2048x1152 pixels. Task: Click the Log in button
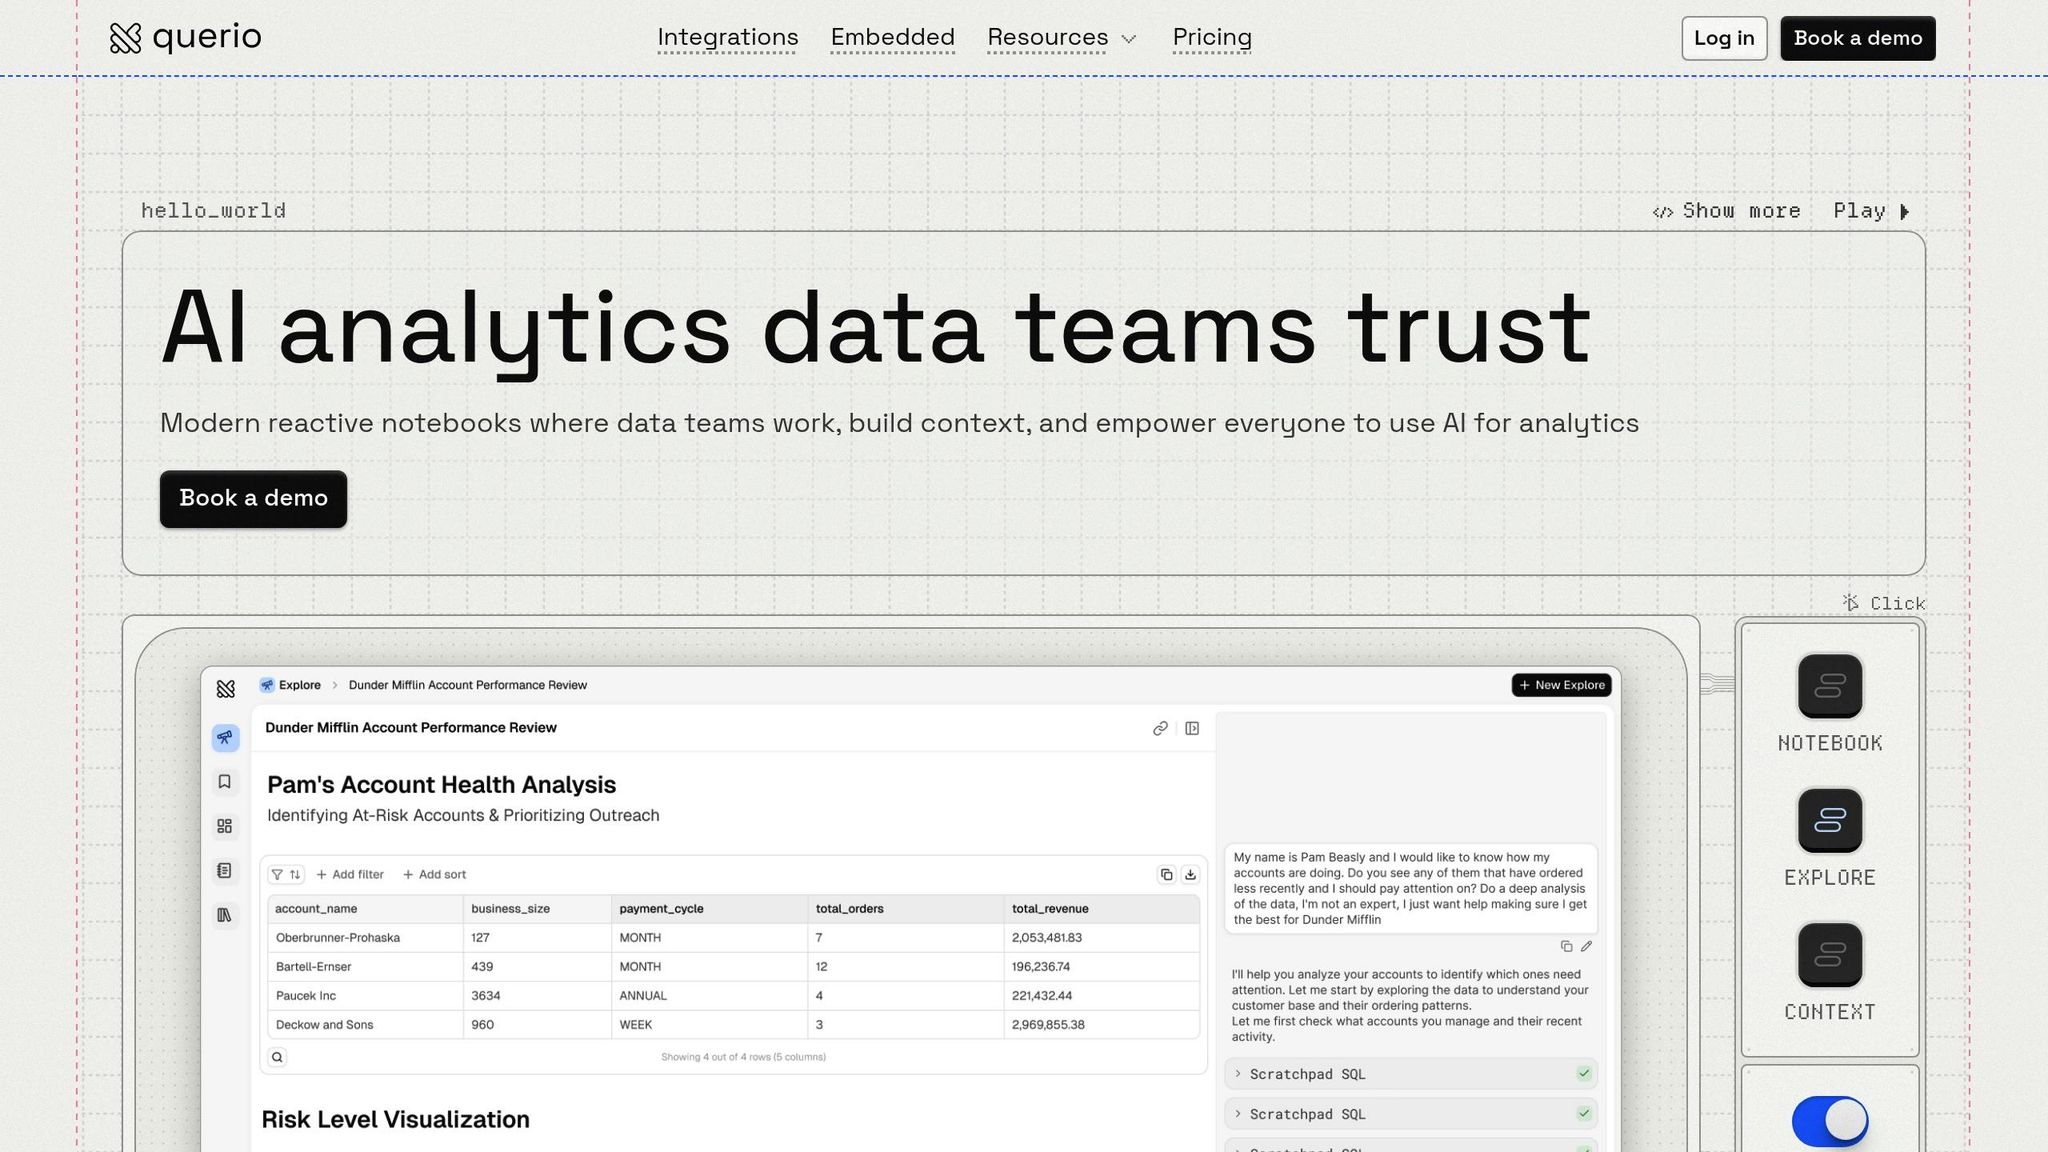[x=1723, y=38]
